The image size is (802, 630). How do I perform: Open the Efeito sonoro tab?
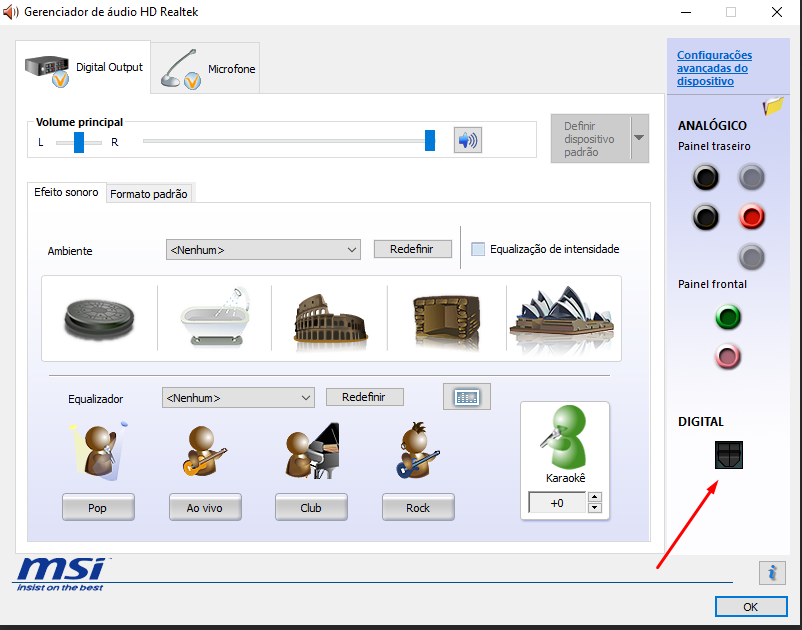66,192
